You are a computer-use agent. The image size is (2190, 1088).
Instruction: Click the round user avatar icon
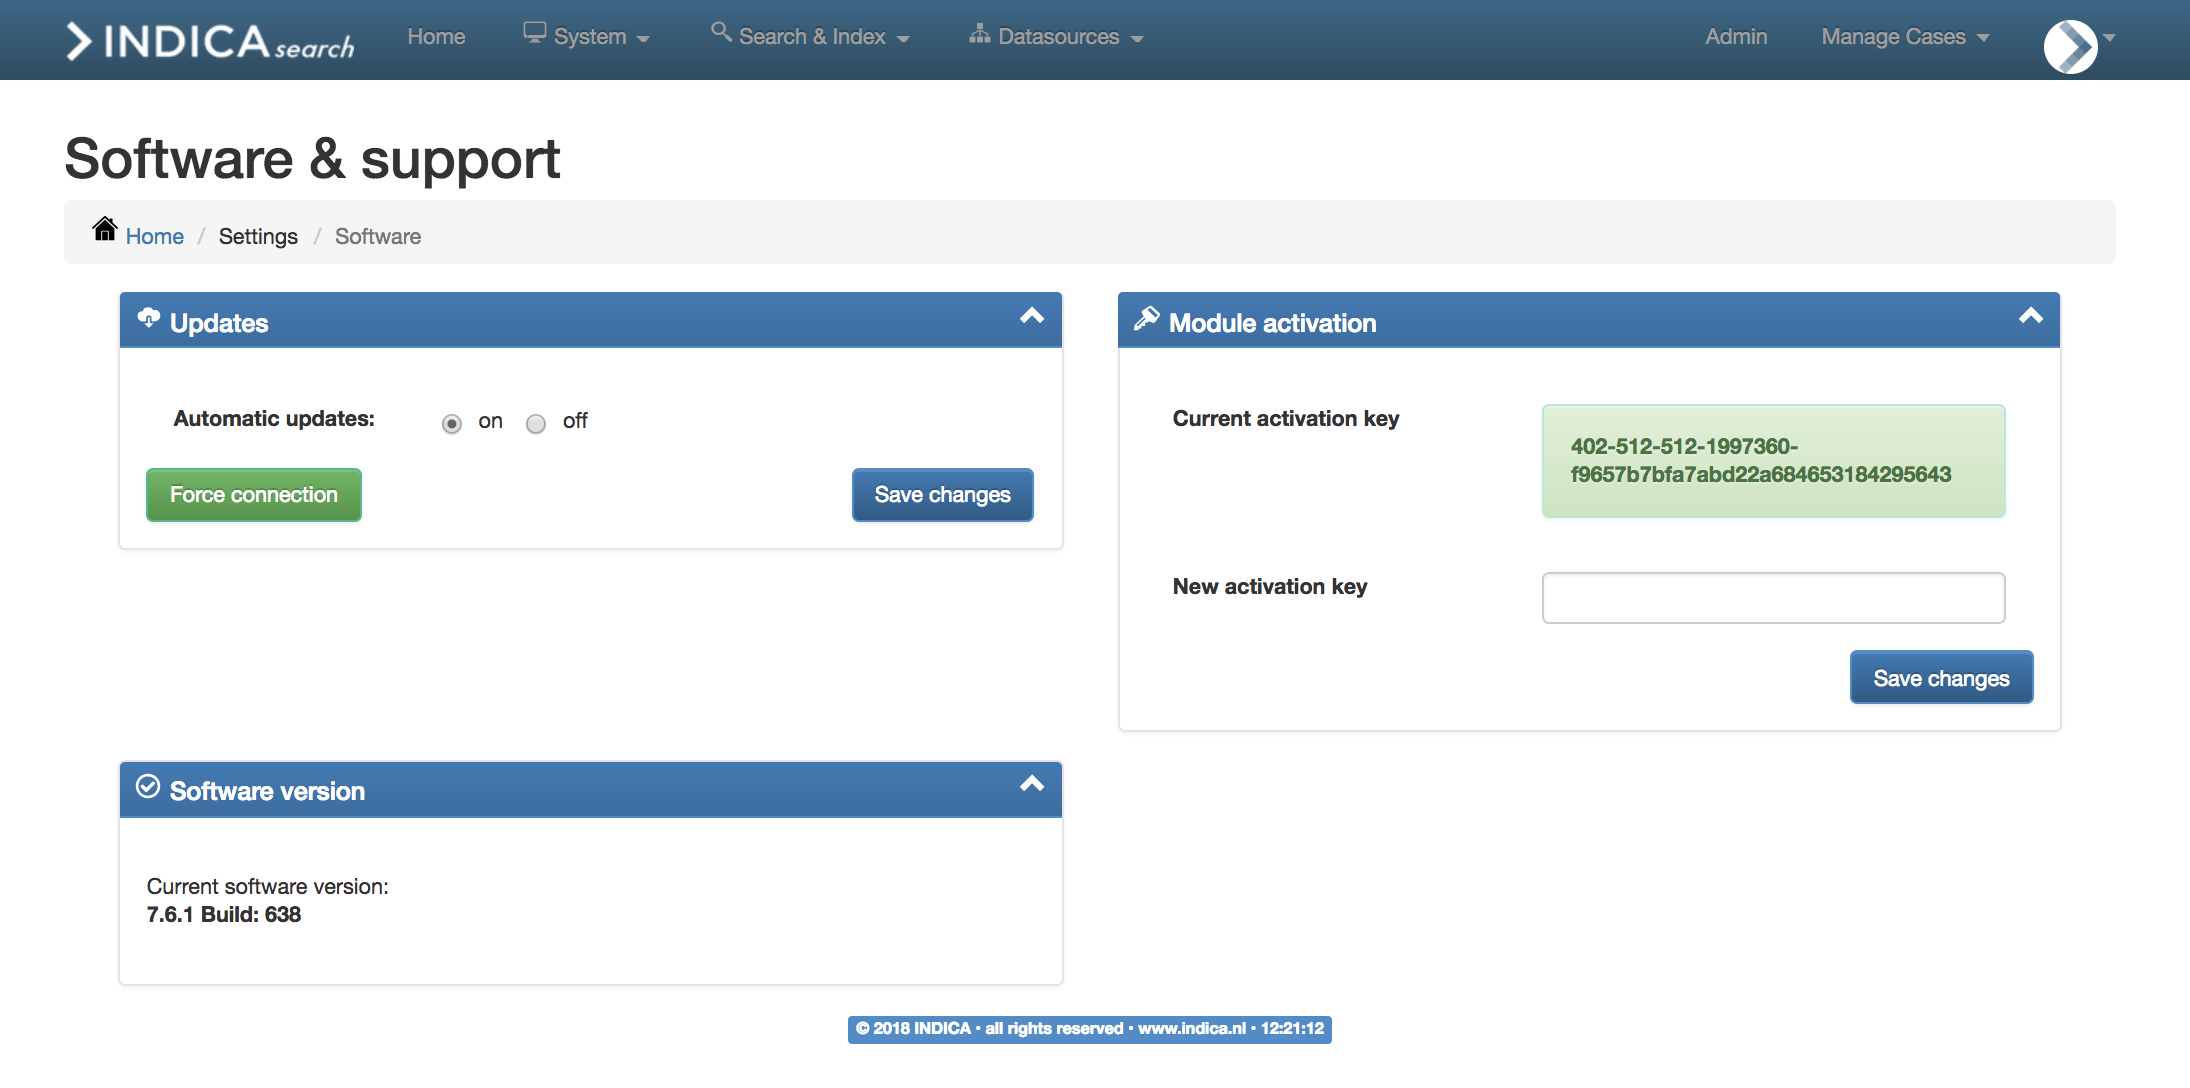pos(2070,46)
